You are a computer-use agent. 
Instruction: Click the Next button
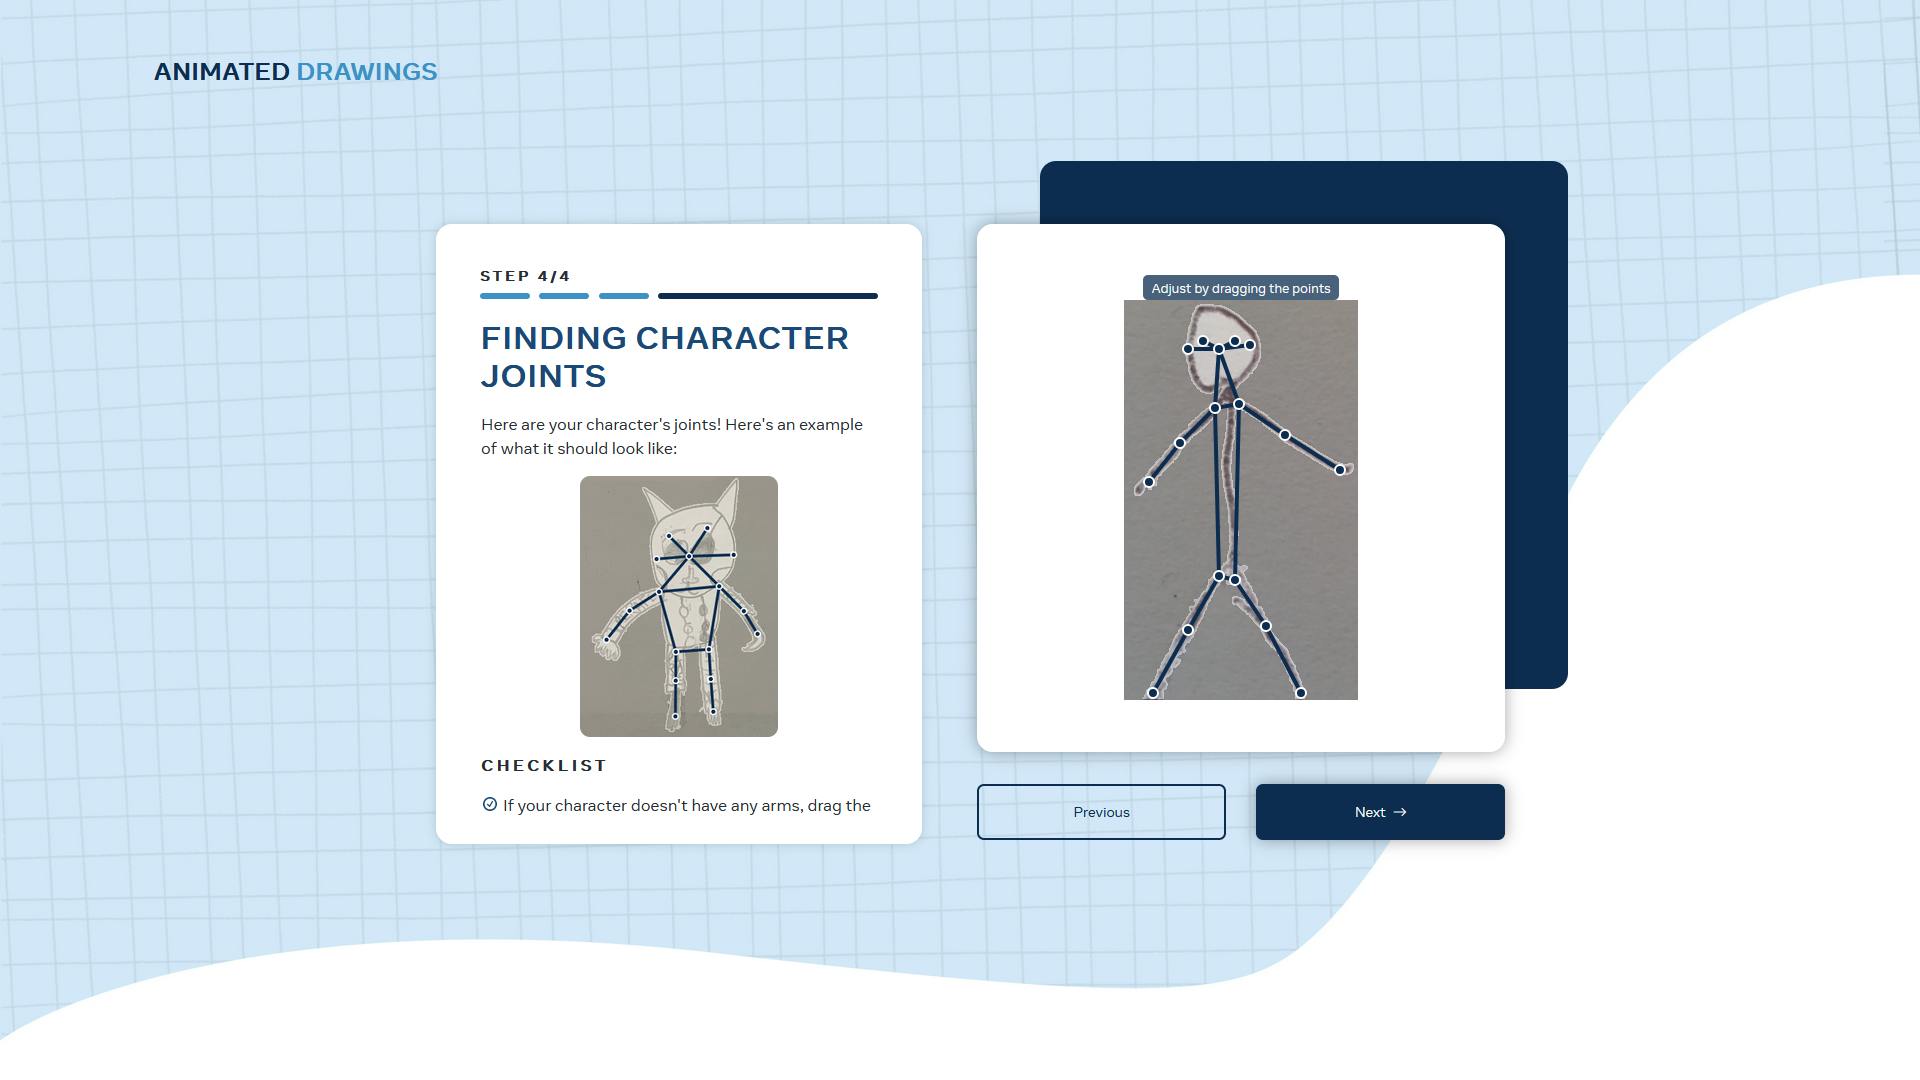1380,812
